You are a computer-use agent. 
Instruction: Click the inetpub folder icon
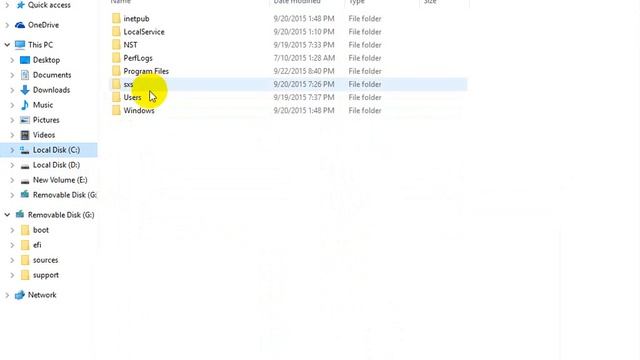[x=116, y=19]
